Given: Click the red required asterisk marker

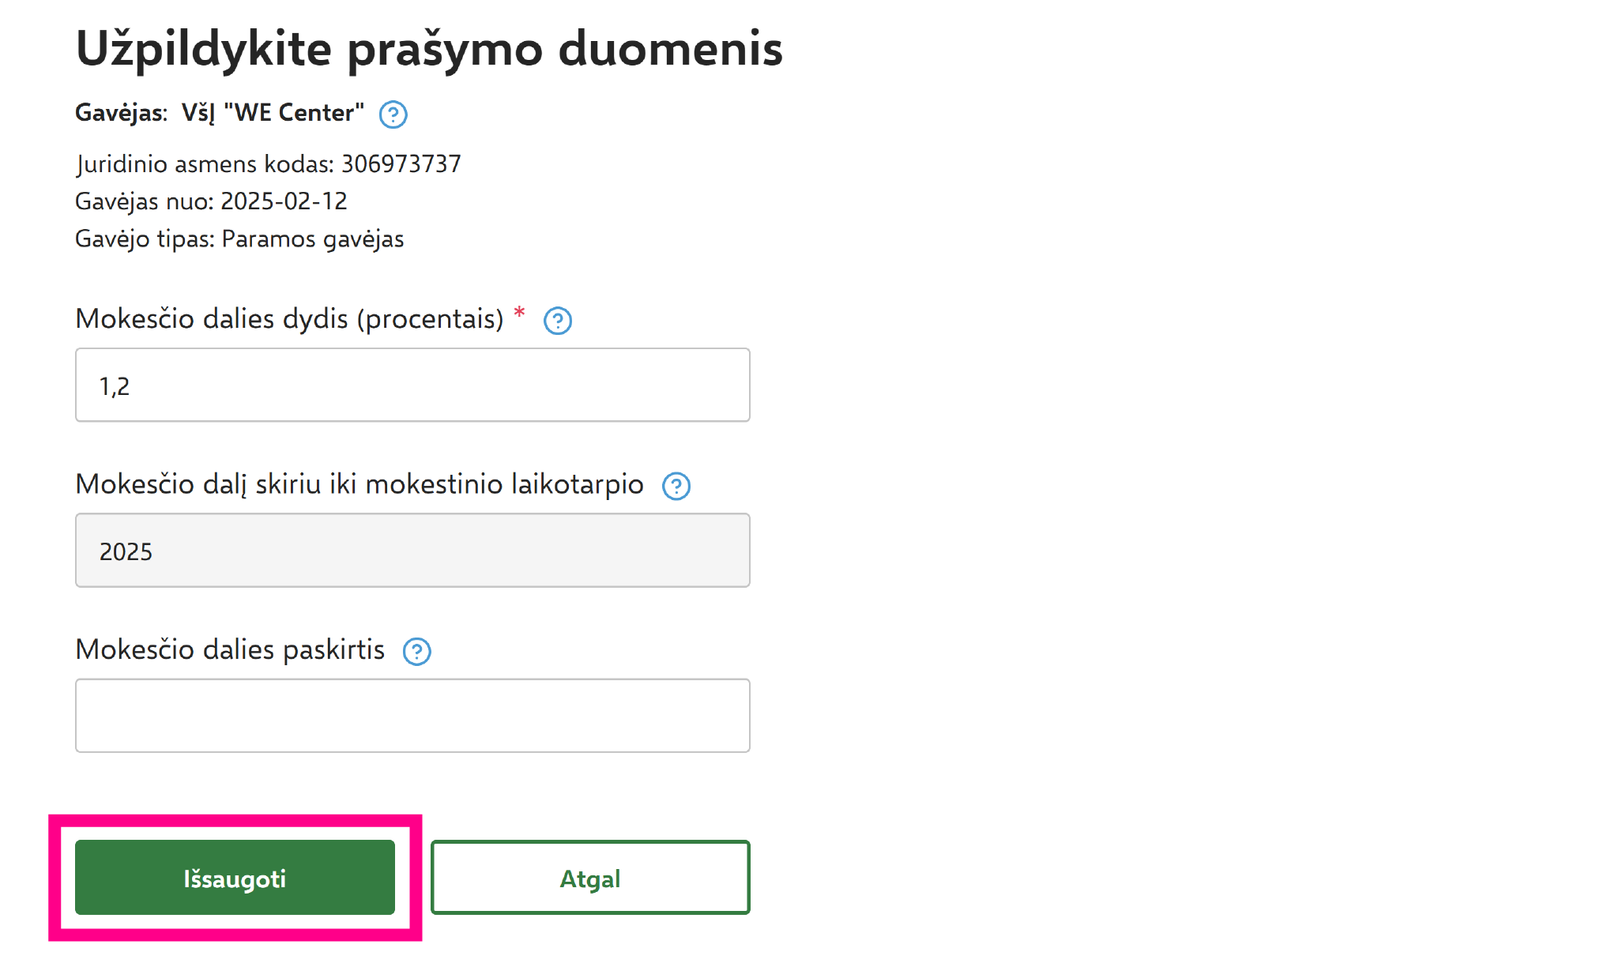Looking at the screenshot, I should pos(519,314).
